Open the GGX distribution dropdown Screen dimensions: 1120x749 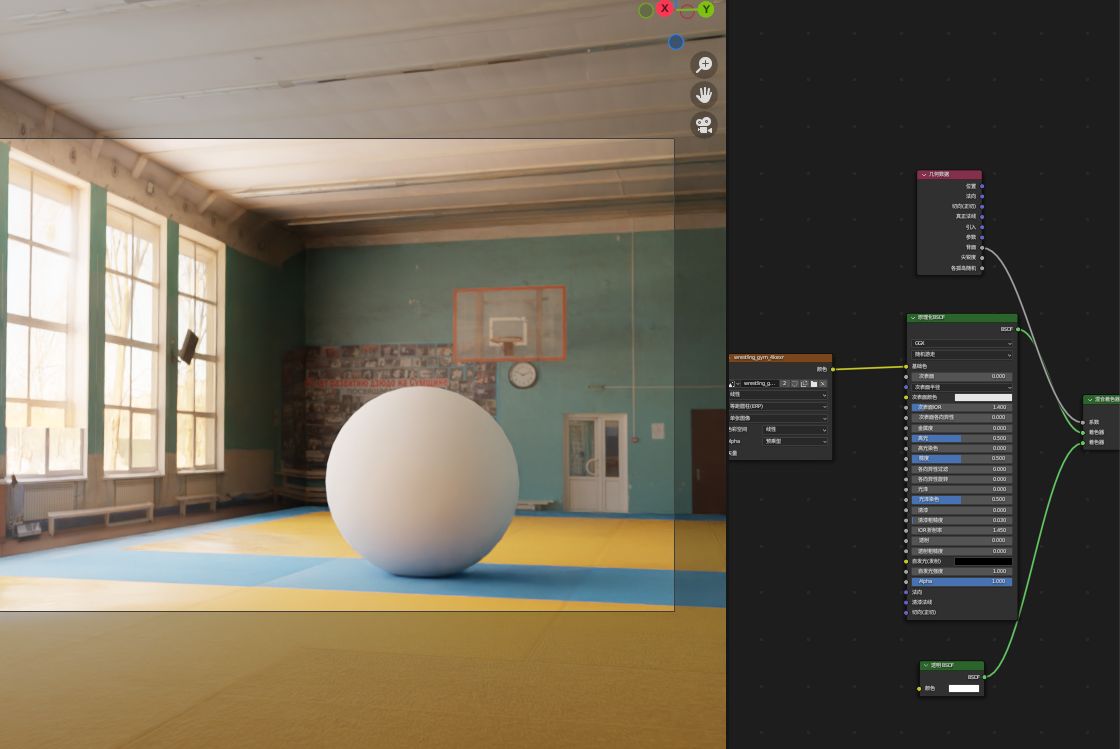point(962,343)
